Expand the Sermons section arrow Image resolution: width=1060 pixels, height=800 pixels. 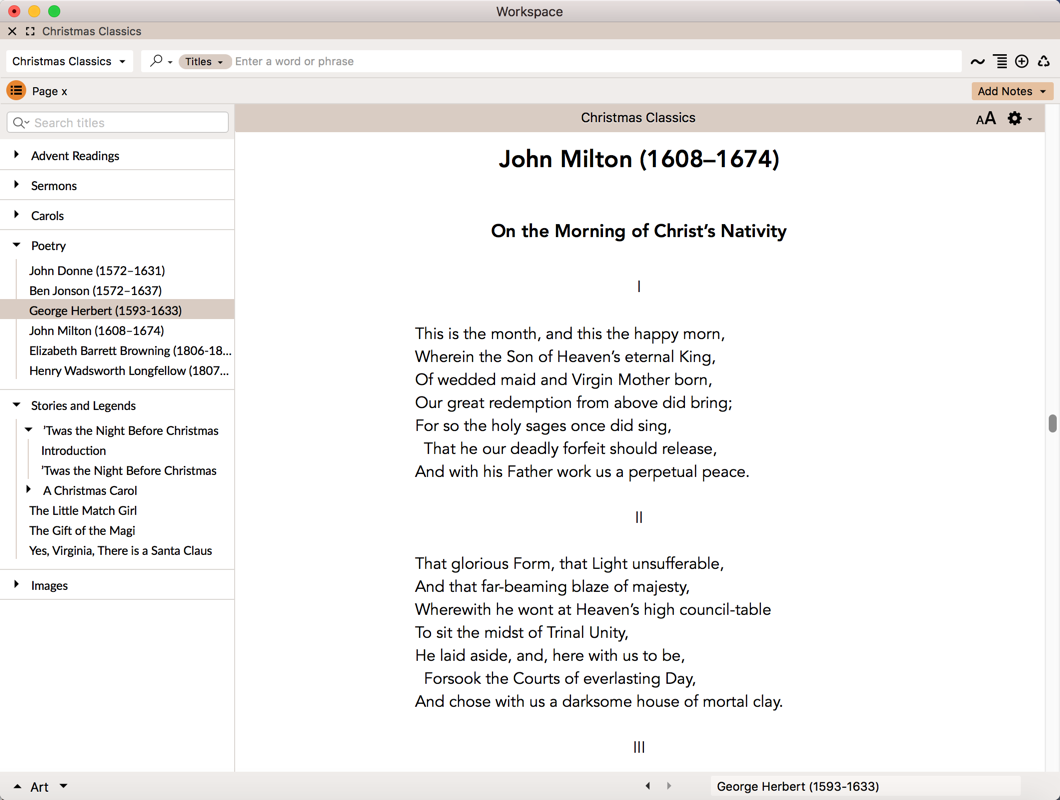coord(16,185)
